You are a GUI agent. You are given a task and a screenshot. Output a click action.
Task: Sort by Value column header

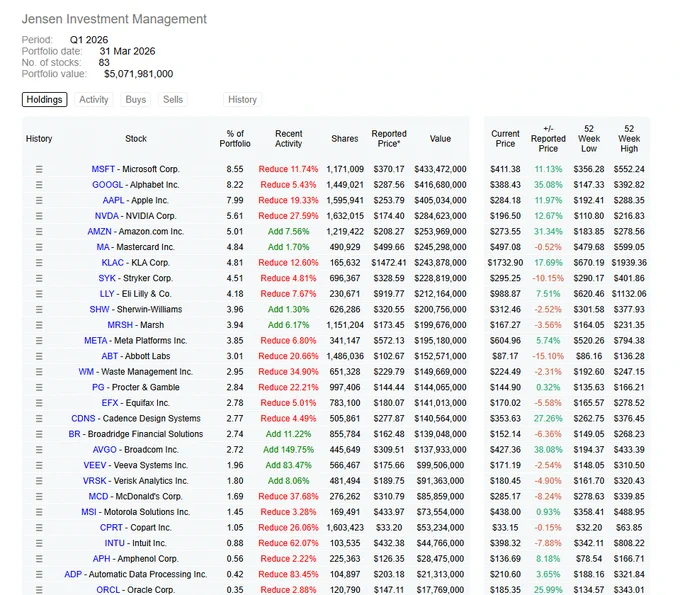point(440,139)
